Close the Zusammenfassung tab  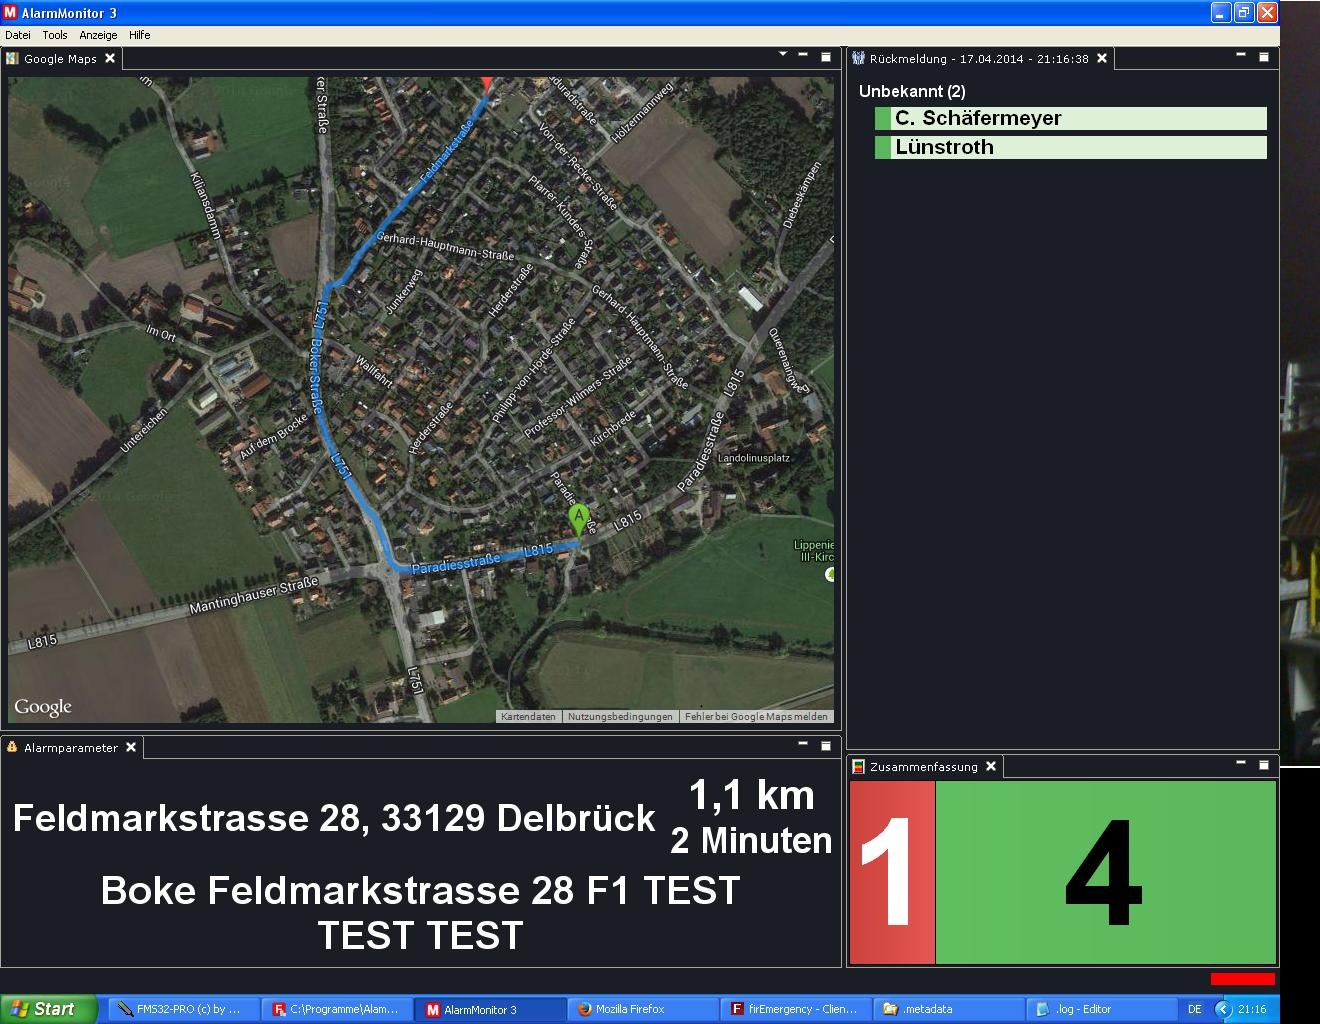(x=991, y=767)
